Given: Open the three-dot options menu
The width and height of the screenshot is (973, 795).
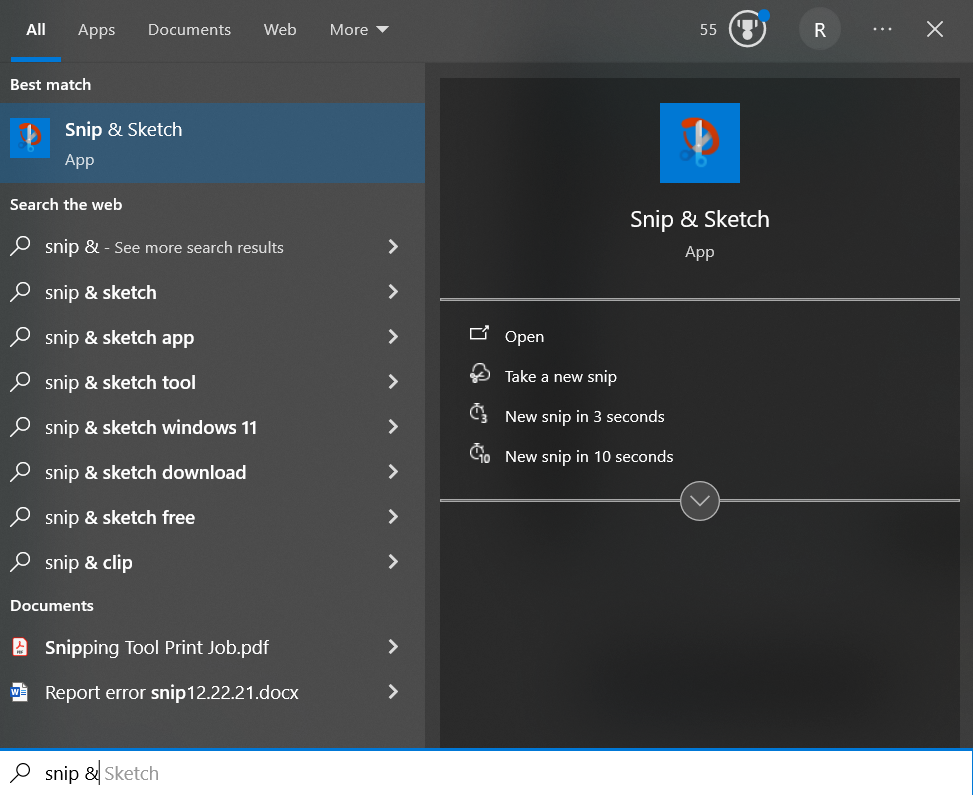Looking at the screenshot, I should [882, 29].
